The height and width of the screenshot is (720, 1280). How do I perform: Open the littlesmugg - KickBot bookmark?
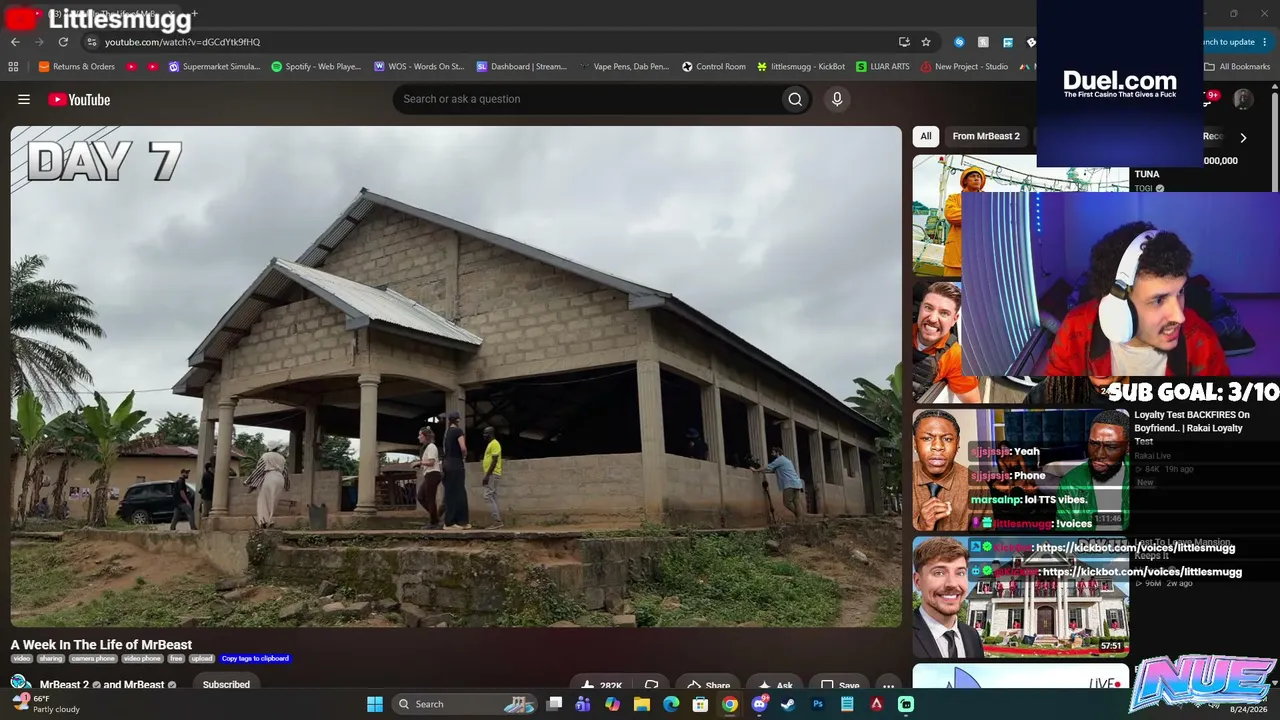[x=801, y=67]
